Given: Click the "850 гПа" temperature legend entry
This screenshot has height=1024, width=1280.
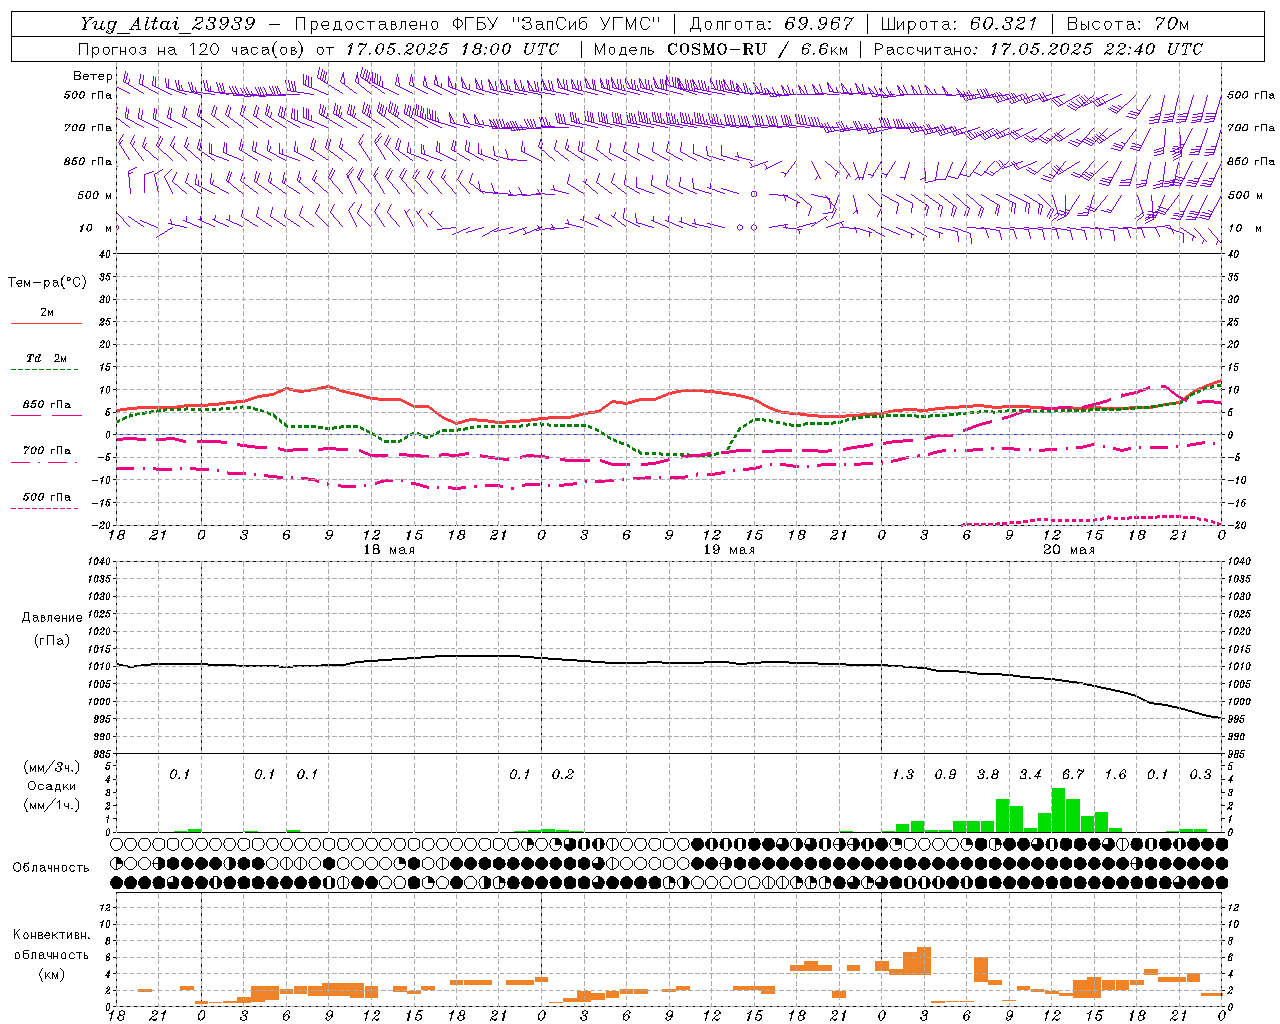Looking at the screenshot, I should (47, 404).
